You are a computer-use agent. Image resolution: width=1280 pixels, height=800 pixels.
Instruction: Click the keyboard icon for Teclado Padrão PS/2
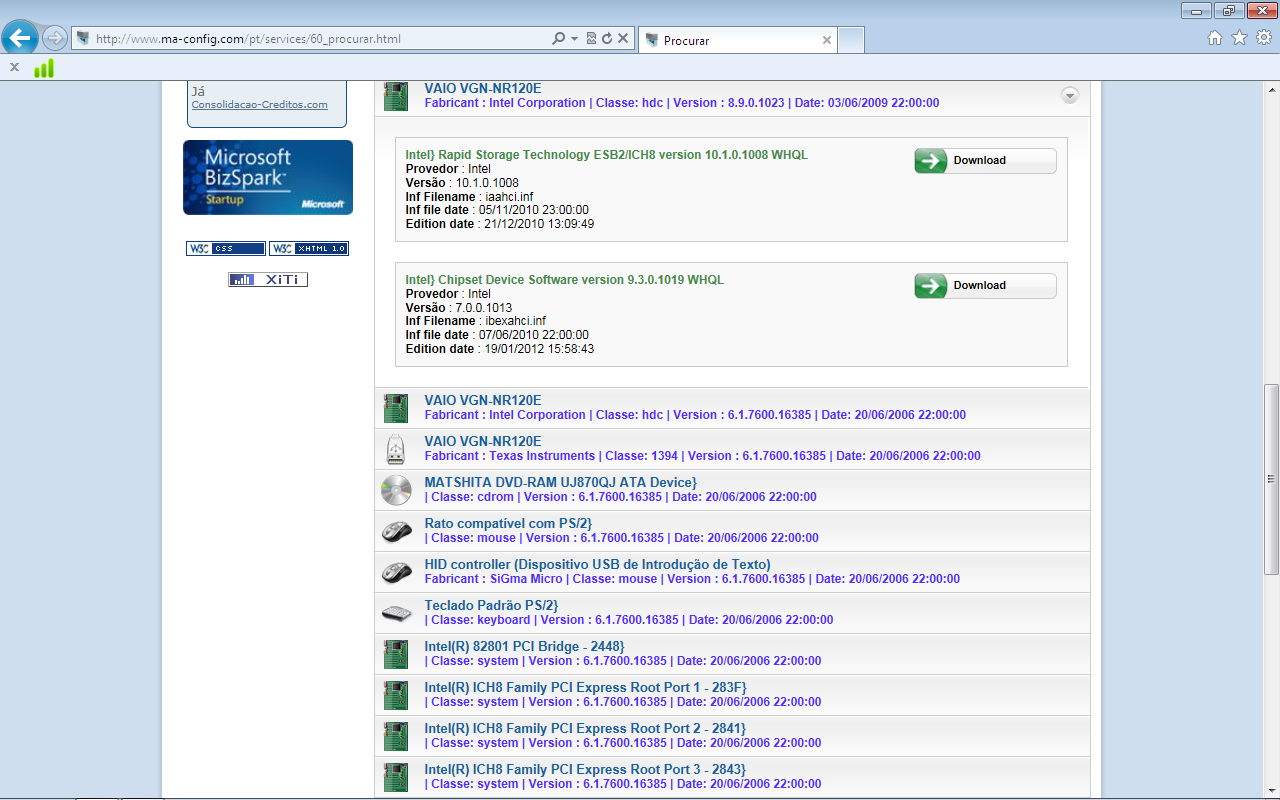[x=396, y=613]
